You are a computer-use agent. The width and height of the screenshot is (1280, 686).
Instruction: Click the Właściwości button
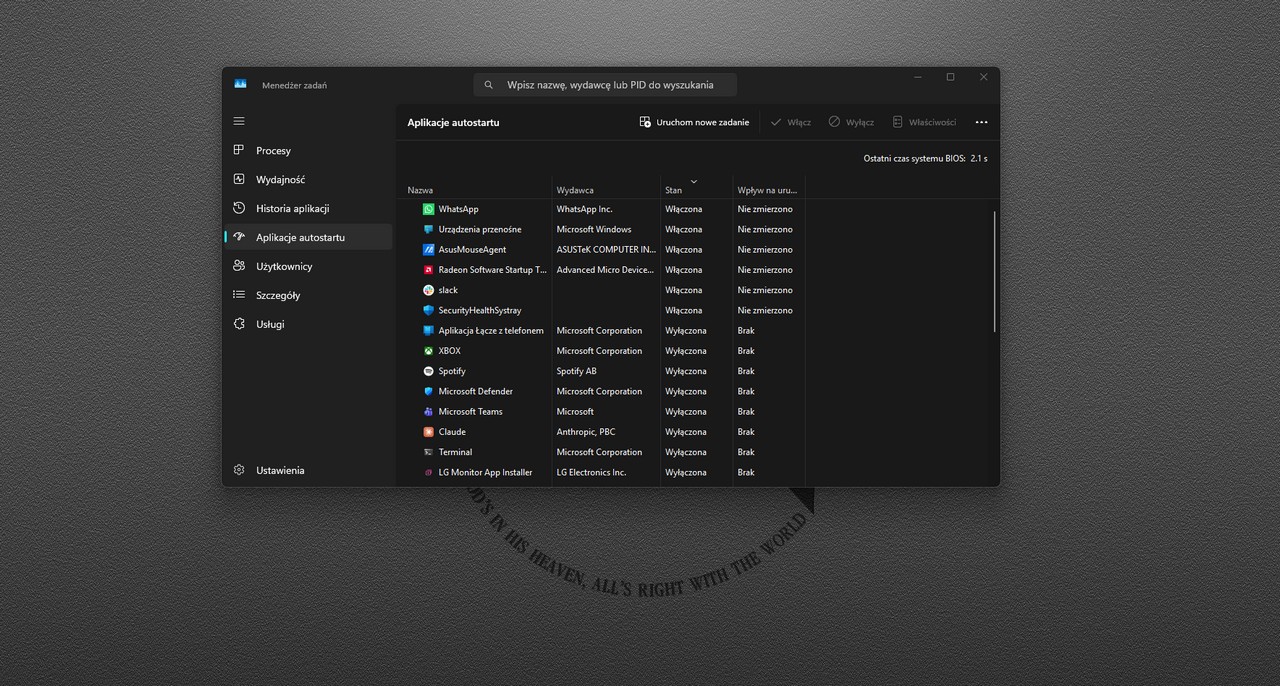coord(924,122)
